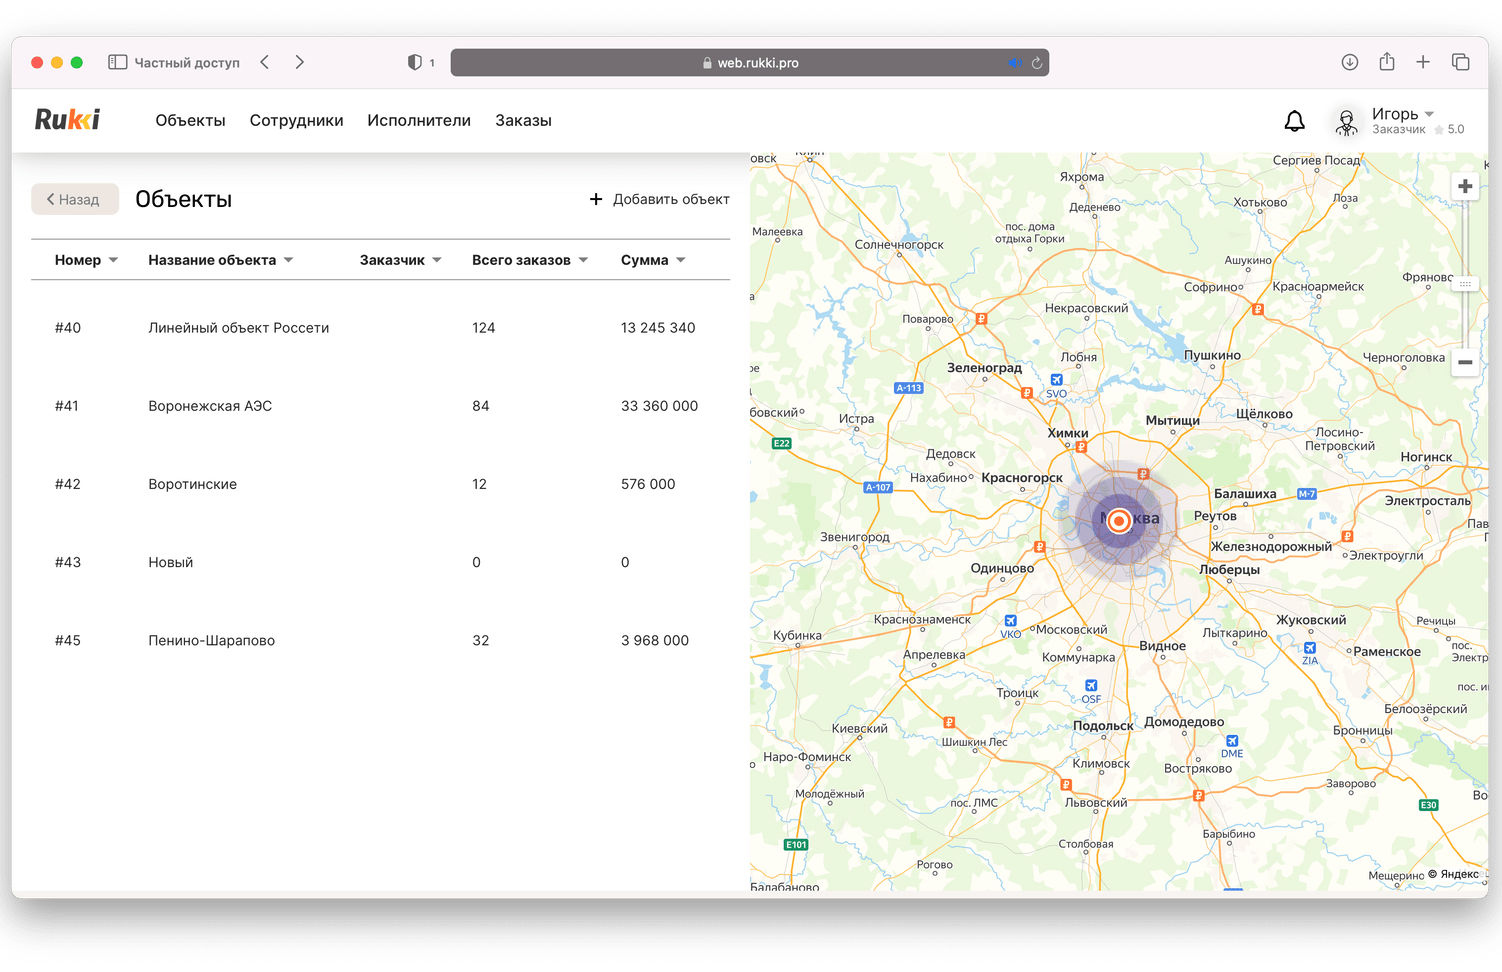Sort by the Номер column arrow
The image size is (1502, 972).
click(x=113, y=260)
